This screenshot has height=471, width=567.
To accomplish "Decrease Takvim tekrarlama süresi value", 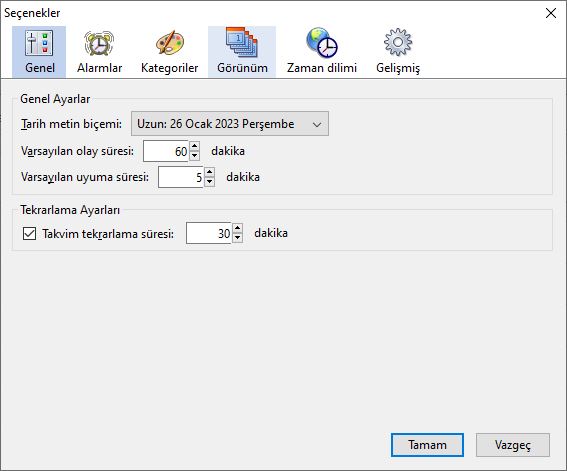I will (x=237, y=238).
